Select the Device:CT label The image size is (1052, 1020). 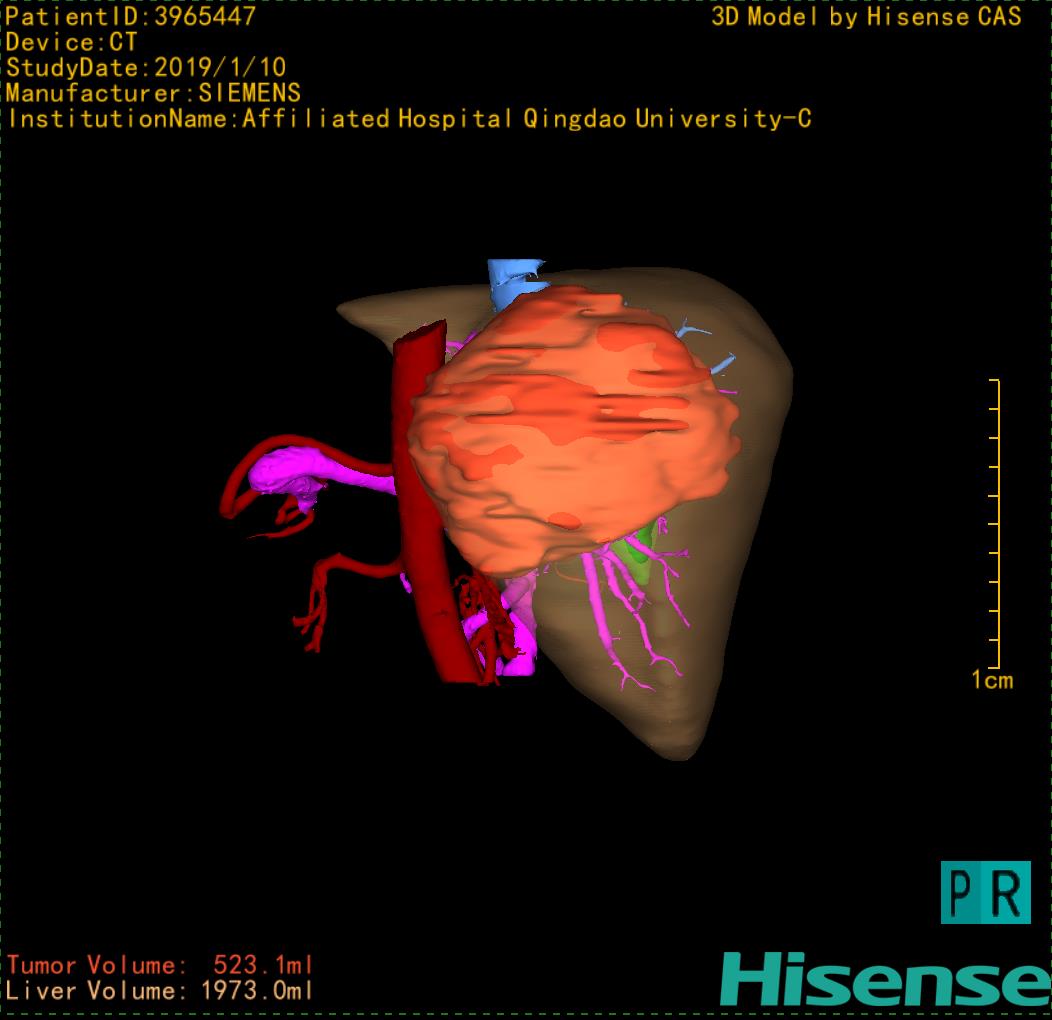pos(71,42)
